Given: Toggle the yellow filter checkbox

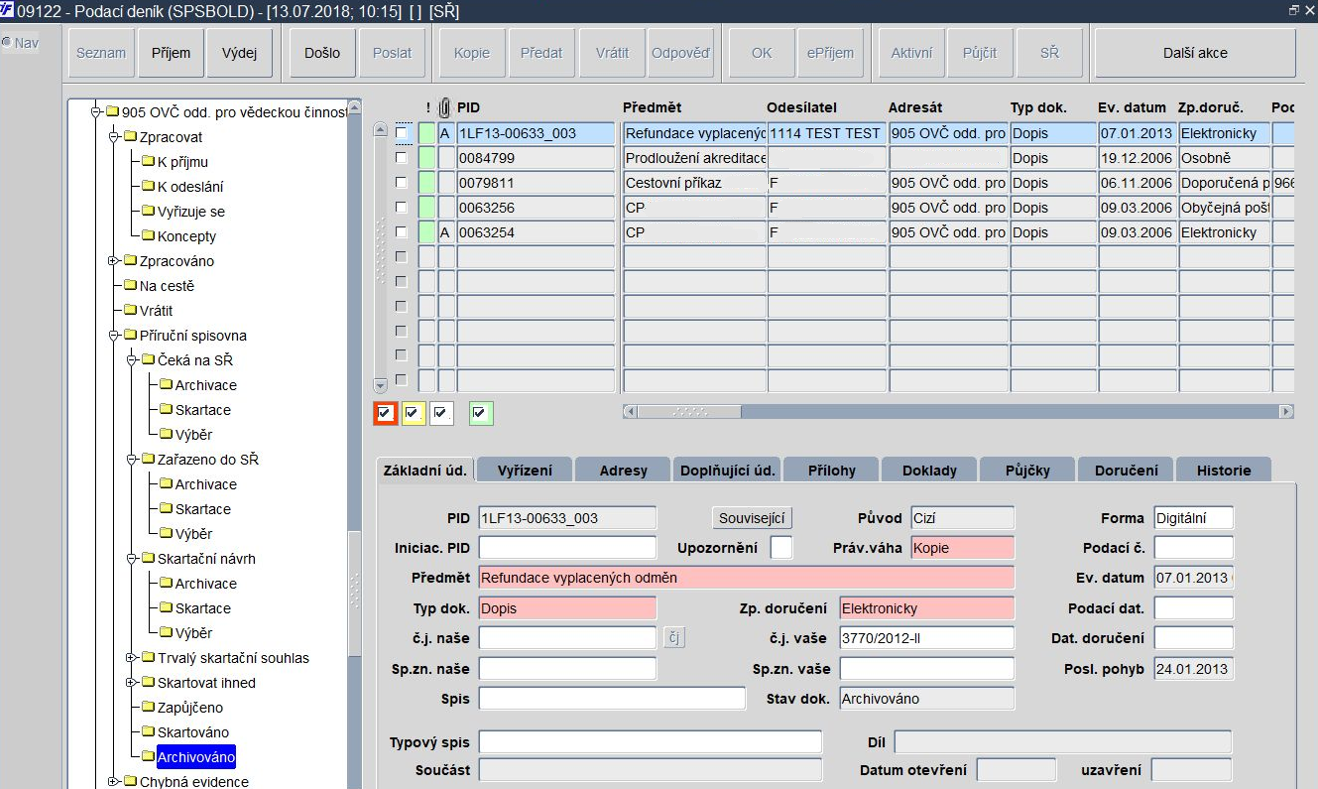Looking at the screenshot, I should (413, 412).
